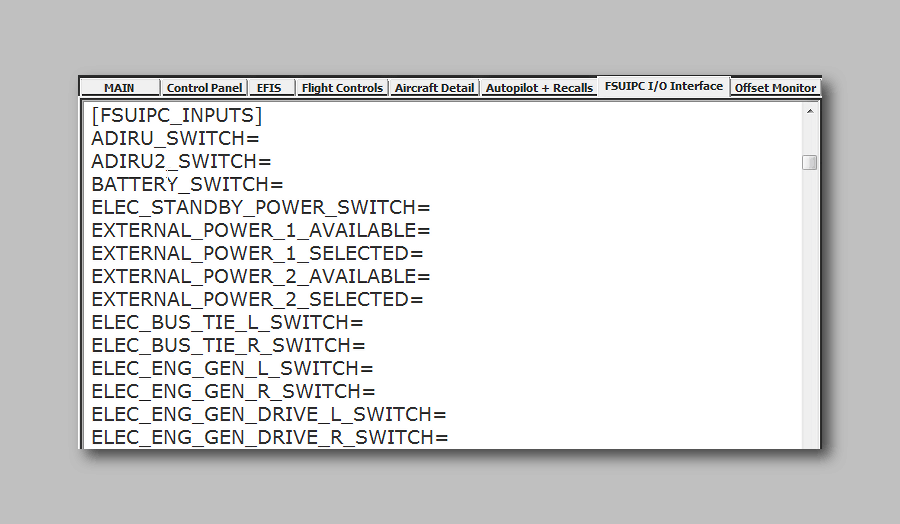Switch to Autopilot + Recalls tab
900x524 pixels.
click(x=539, y=88)
